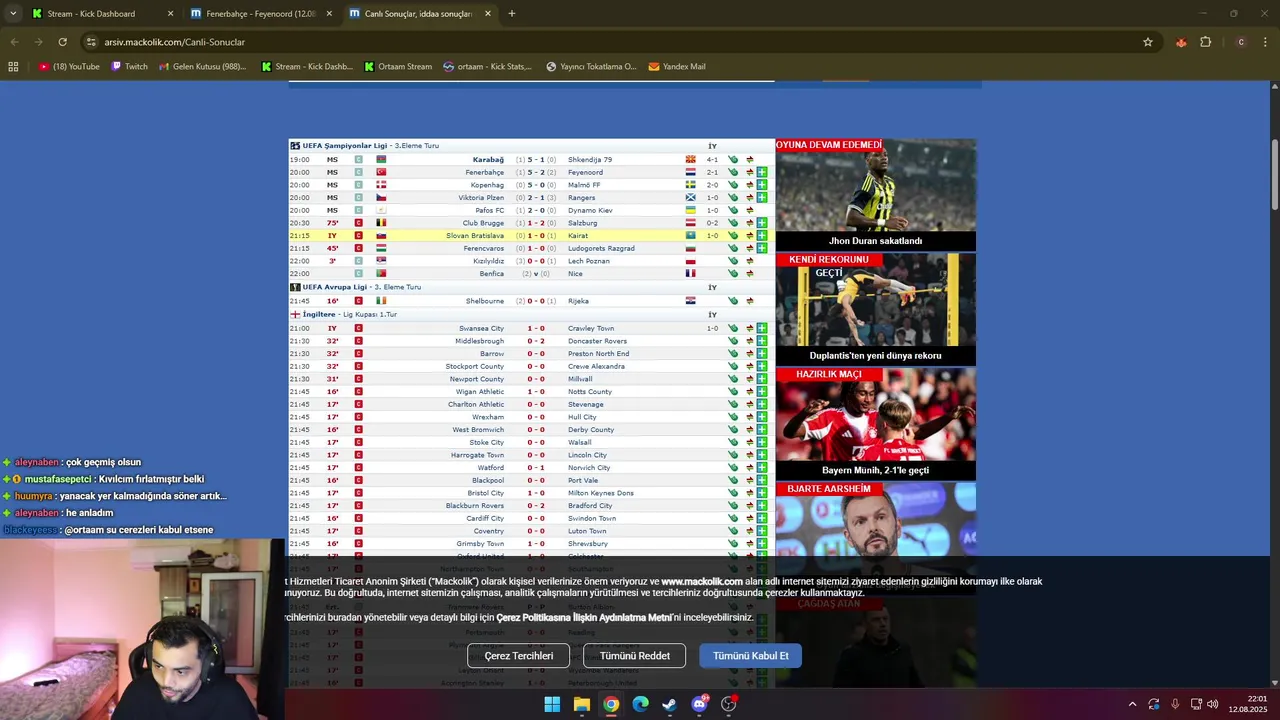Click the green icon in Karabağ row

click(733, 160)
